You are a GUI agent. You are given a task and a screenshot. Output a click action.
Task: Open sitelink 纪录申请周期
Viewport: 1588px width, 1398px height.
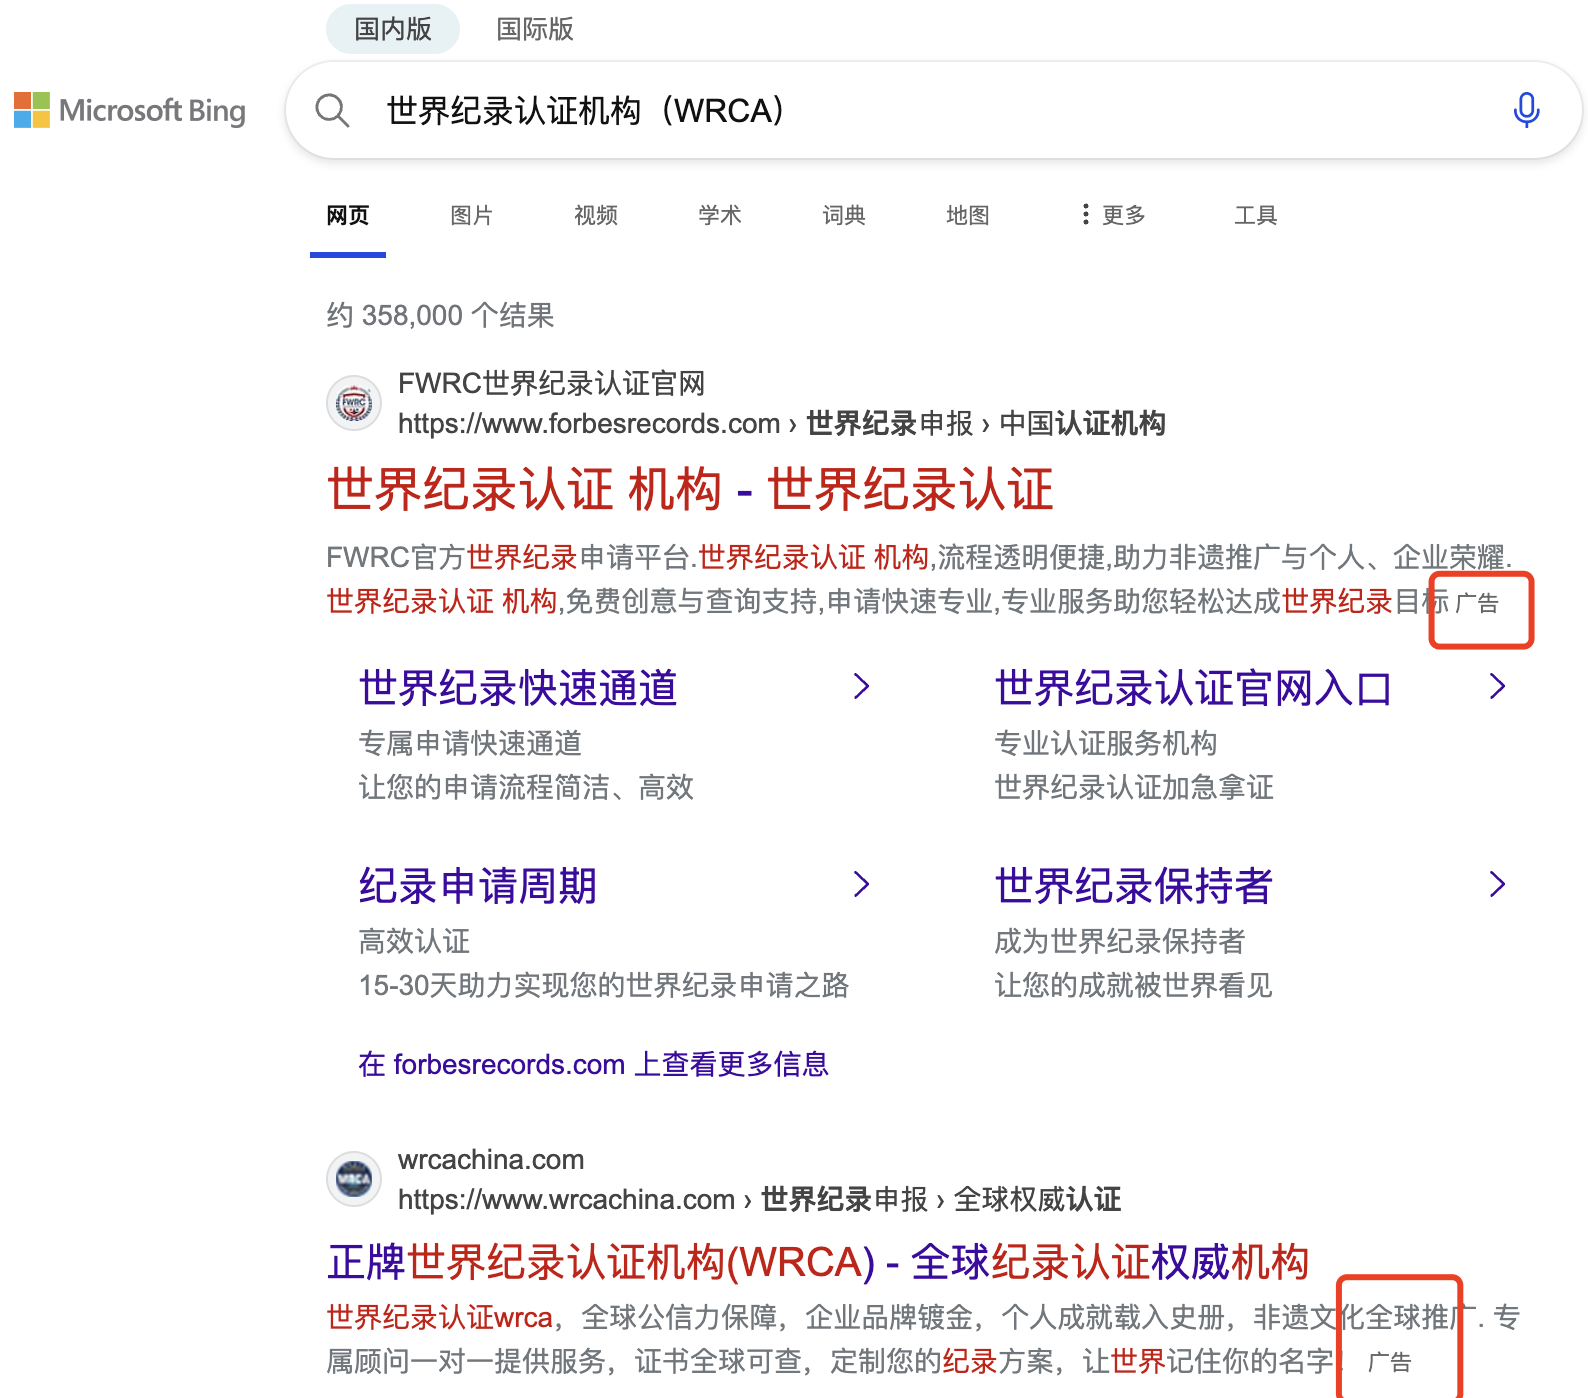point(478,886)
